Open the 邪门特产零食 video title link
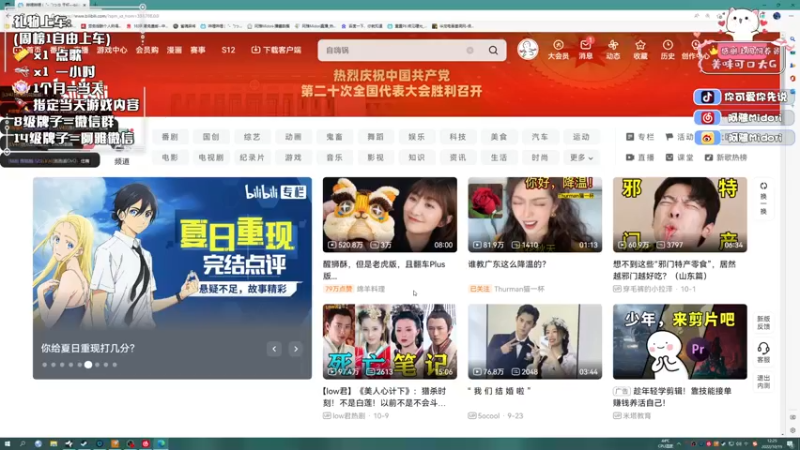 pos(674,270)
